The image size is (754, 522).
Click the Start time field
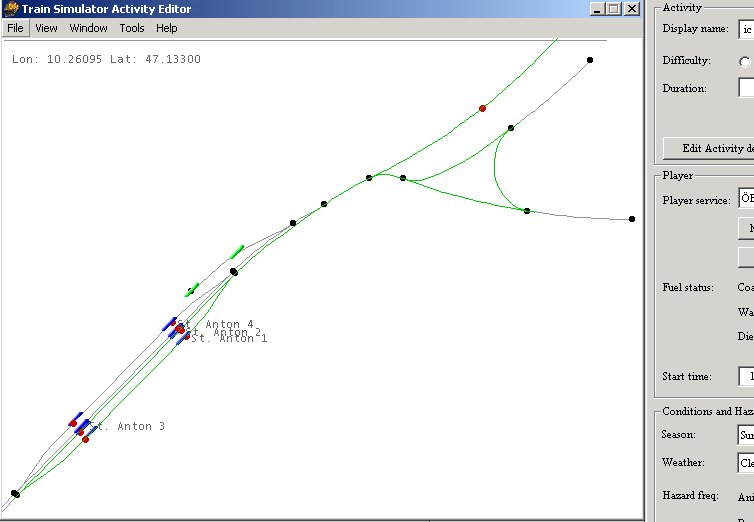(x=746, y=376)
